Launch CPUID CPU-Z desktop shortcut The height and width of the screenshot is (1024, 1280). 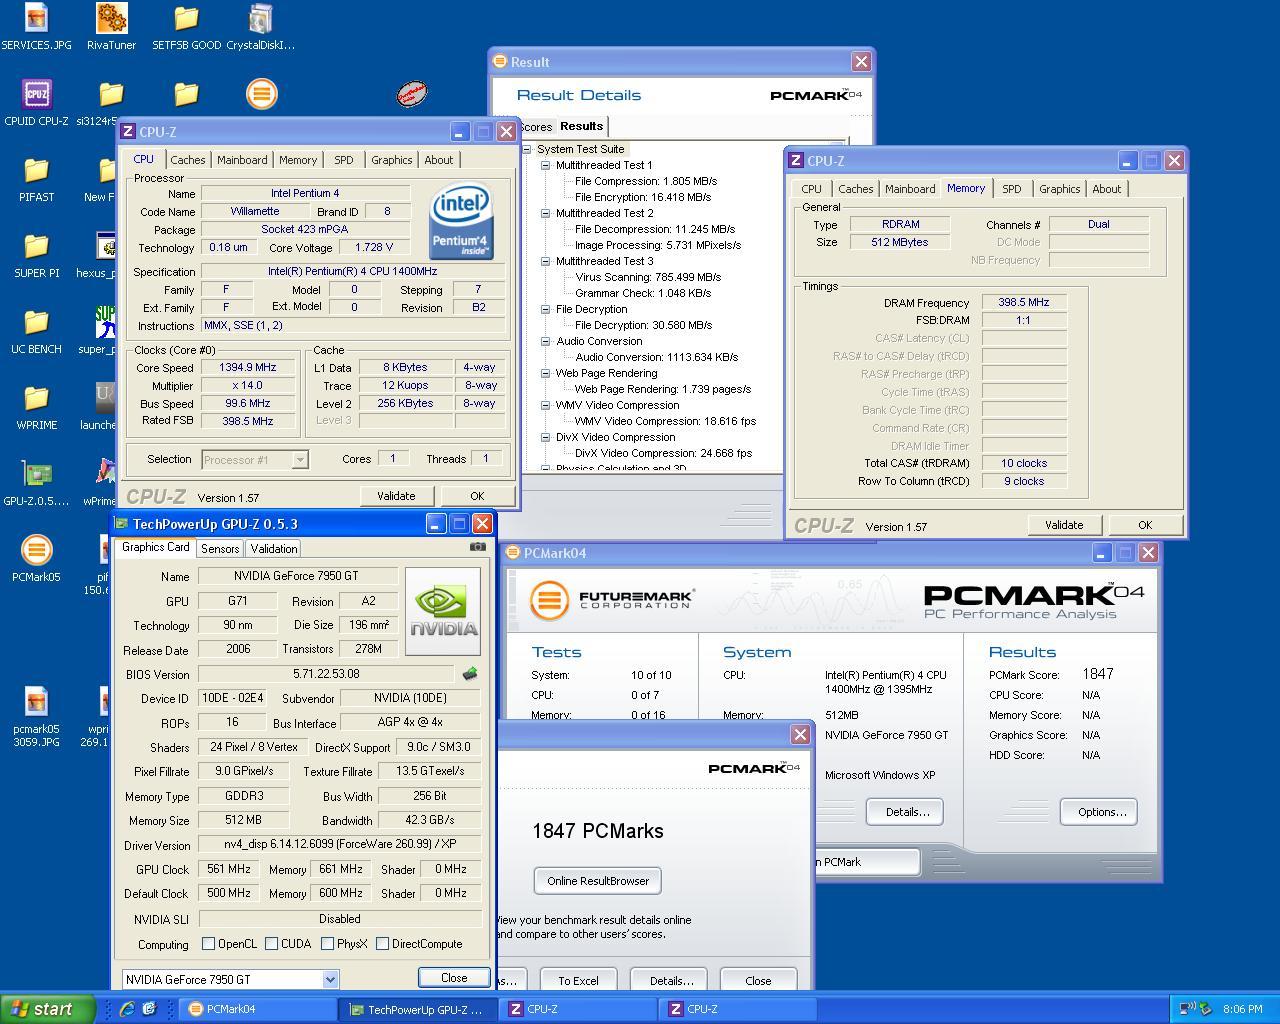(36, 103)
